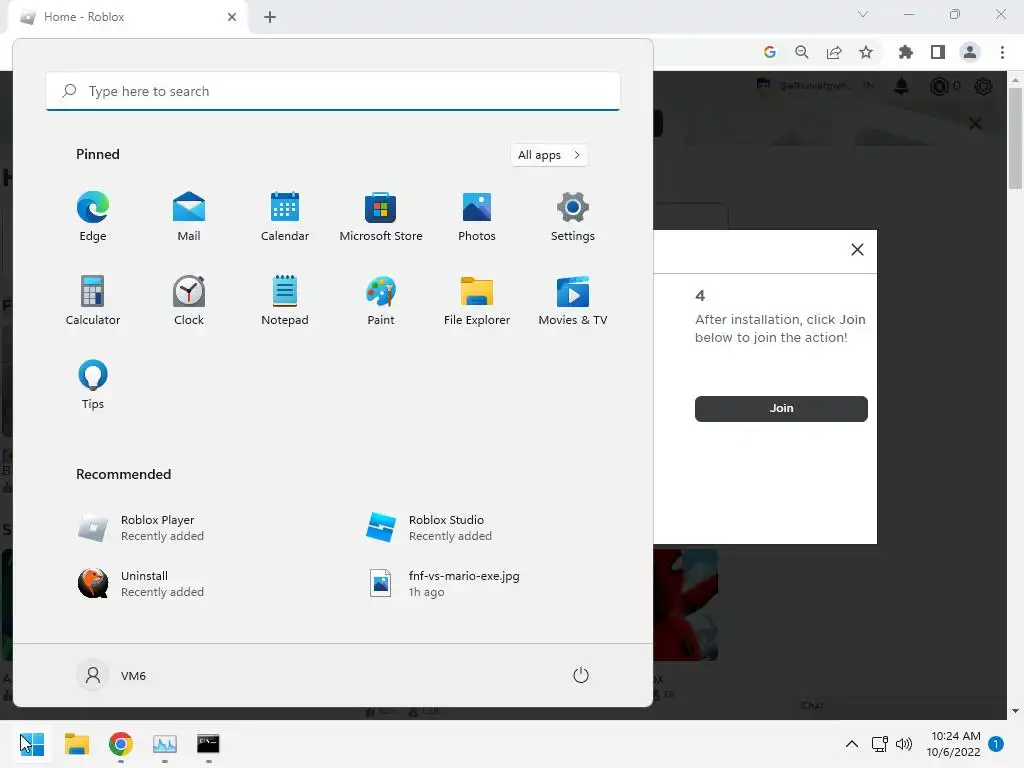1024x768 pixels.
Task: Open File Explorer from pinned apps
Action: pos(477,301)
